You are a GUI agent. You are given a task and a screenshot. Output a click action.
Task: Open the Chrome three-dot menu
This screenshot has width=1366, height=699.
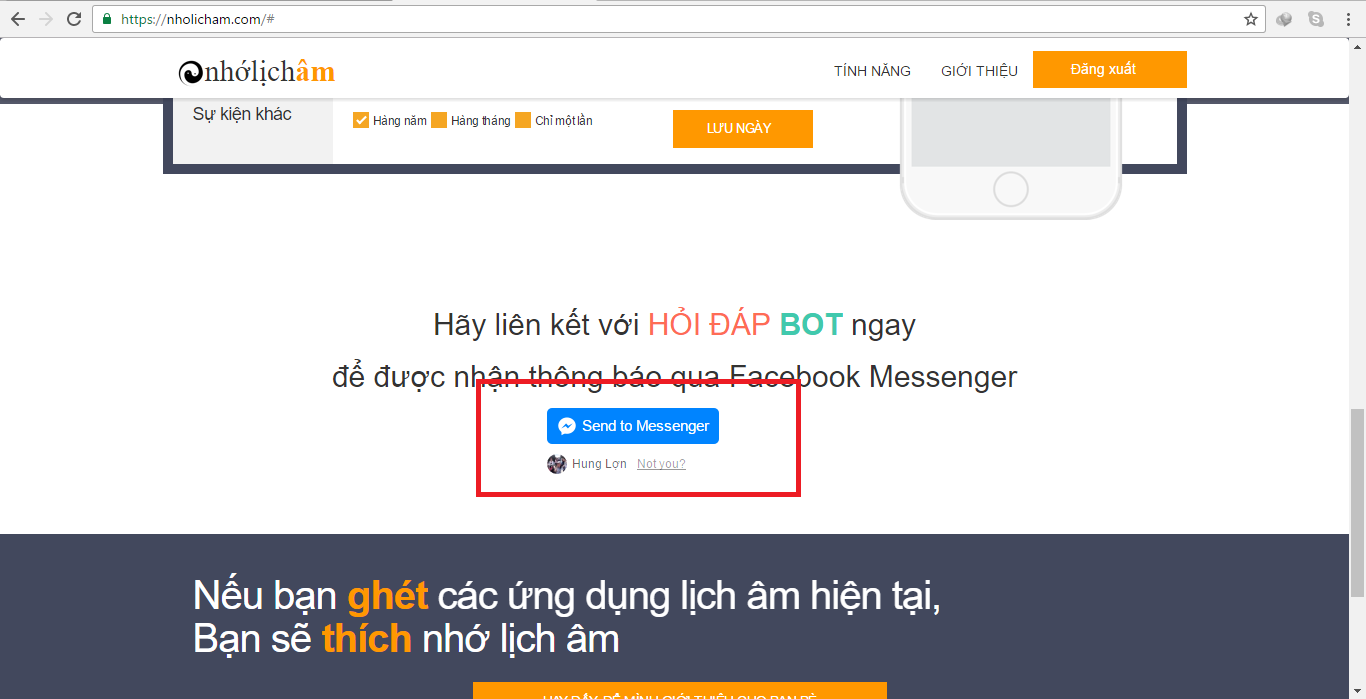click(1348, 19)
